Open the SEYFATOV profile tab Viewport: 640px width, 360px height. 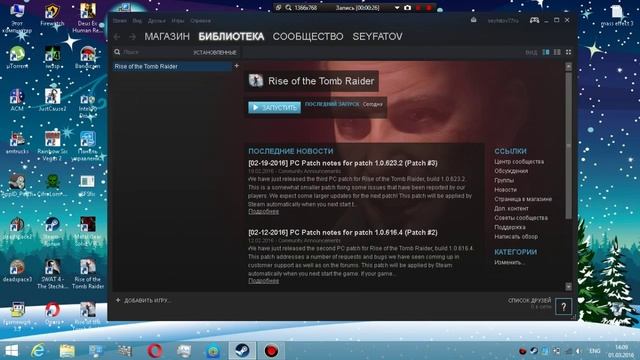pos(378,37)
